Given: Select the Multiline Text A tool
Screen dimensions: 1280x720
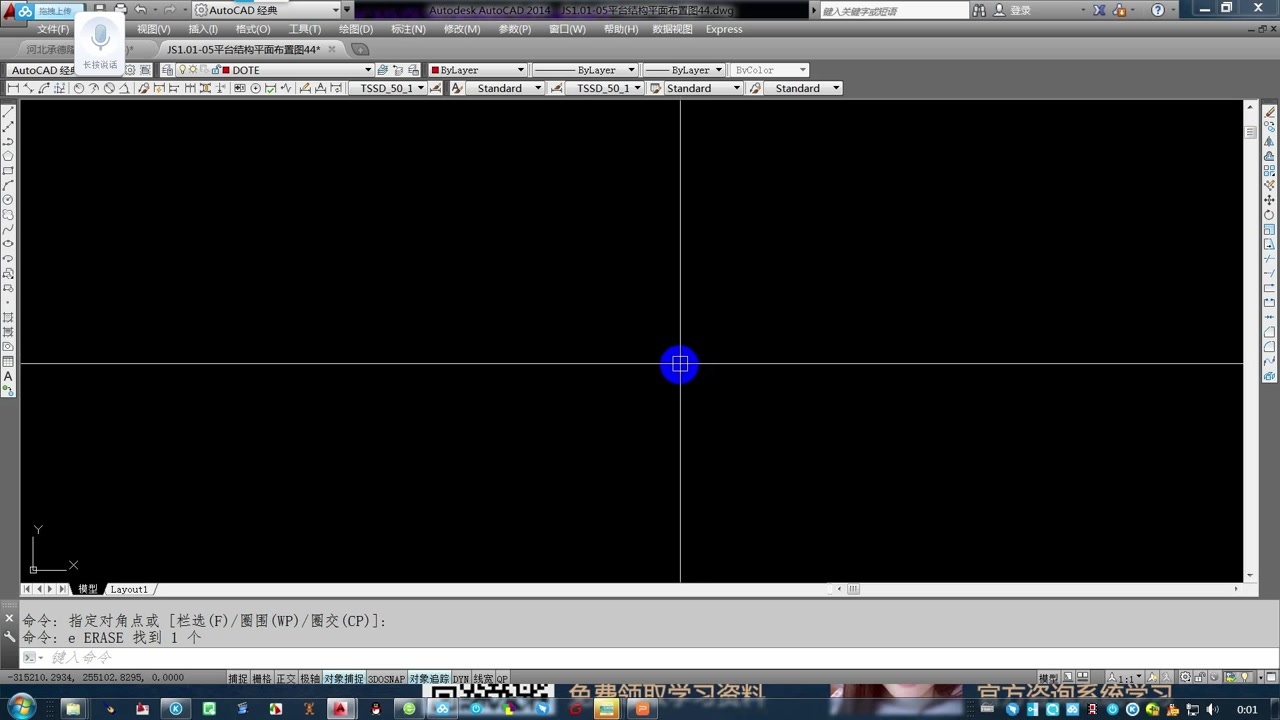Looking at the screenshot, I should coord(8,377).
